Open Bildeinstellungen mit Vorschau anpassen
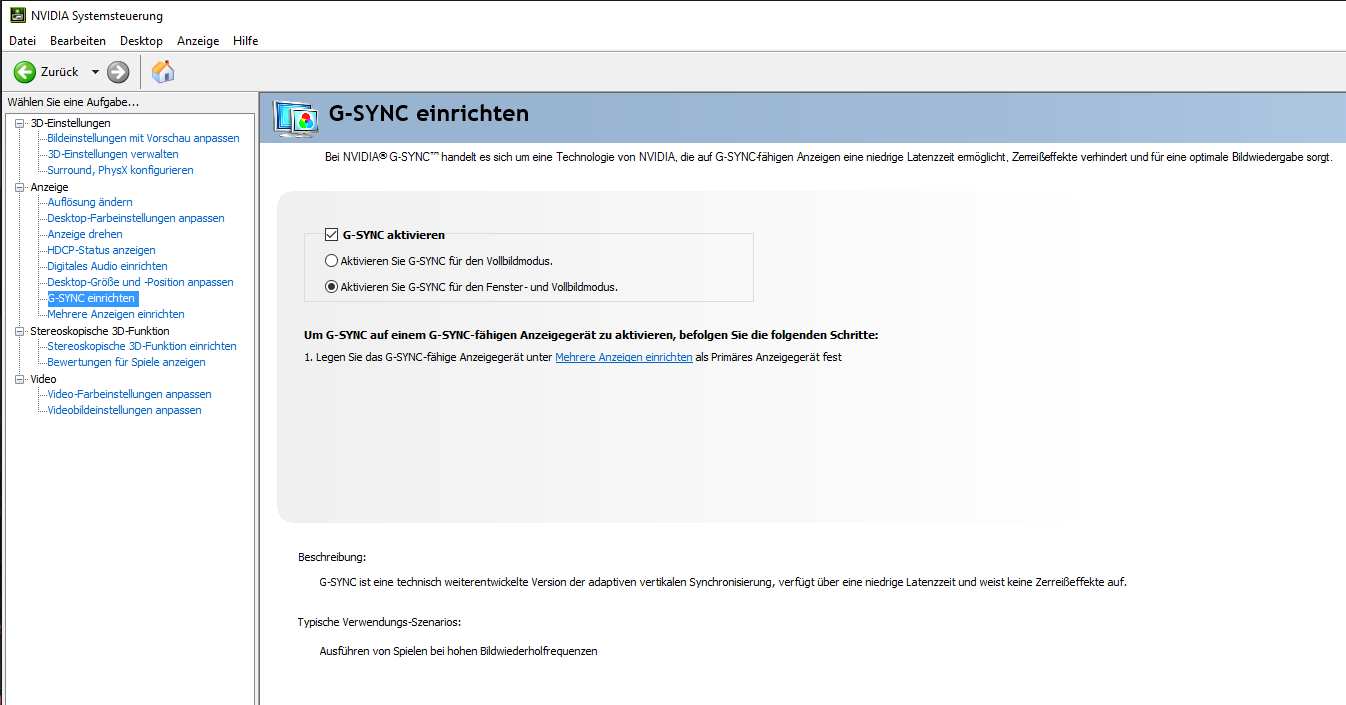Screen dimensions: 1346x705 144,138
